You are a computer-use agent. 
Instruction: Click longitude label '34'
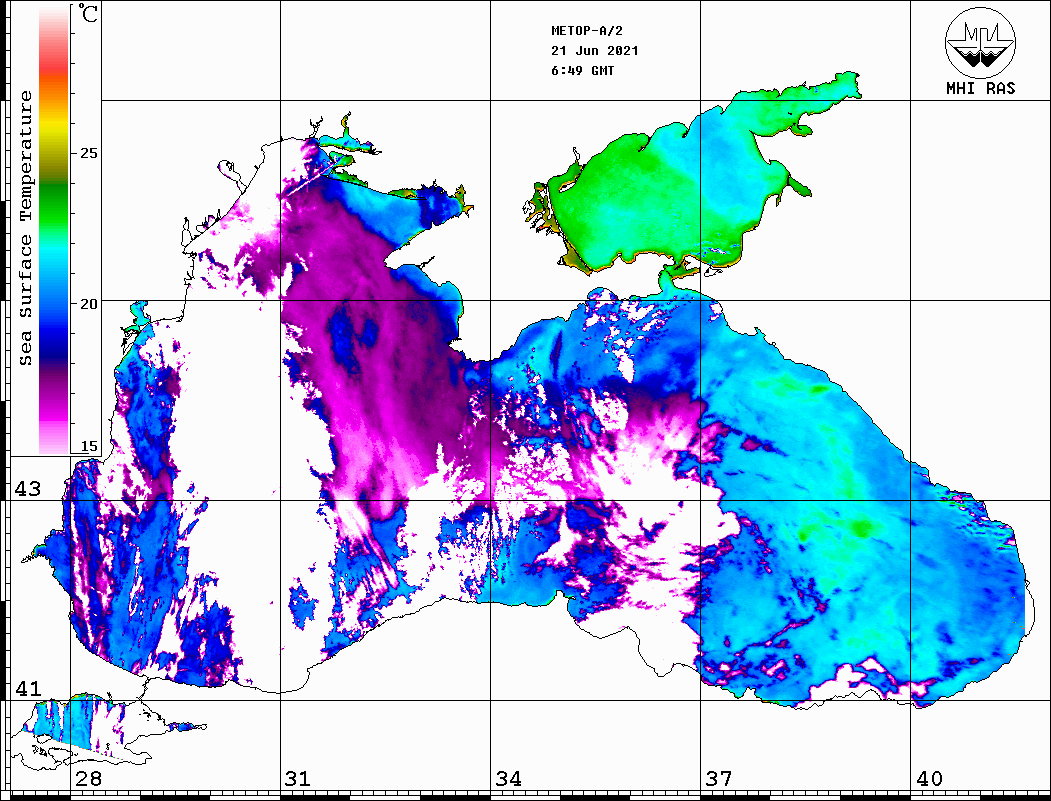point(509,779)
